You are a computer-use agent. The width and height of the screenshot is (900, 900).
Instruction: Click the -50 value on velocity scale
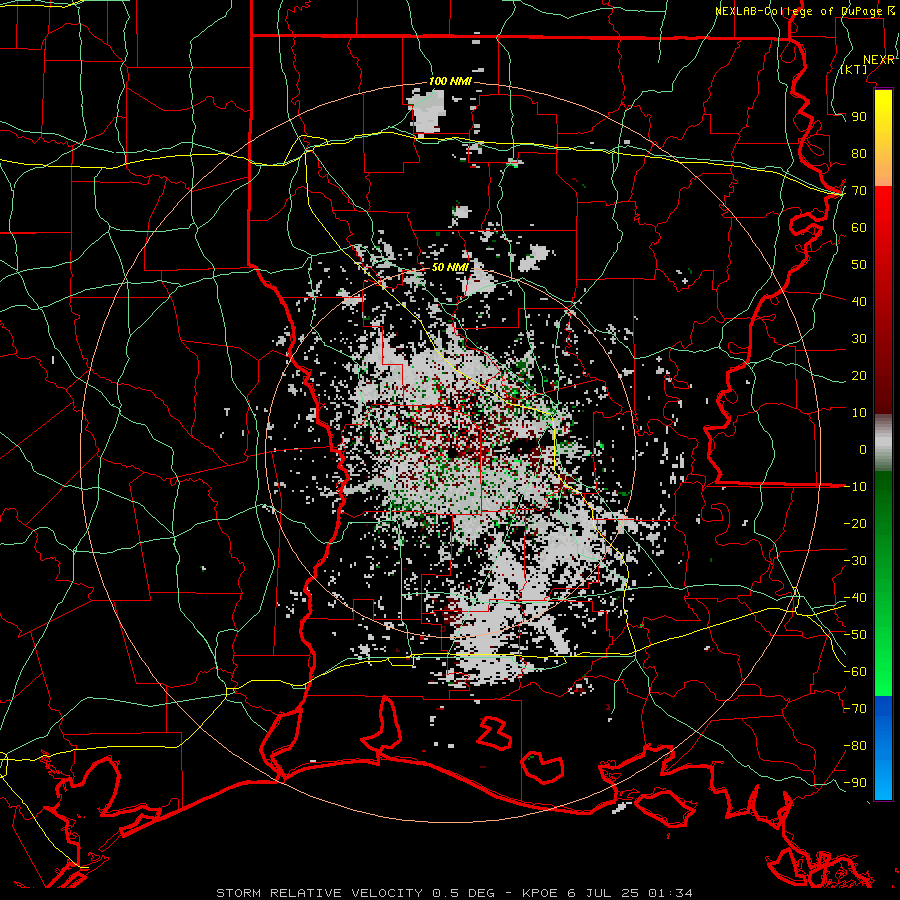(855, 635)
